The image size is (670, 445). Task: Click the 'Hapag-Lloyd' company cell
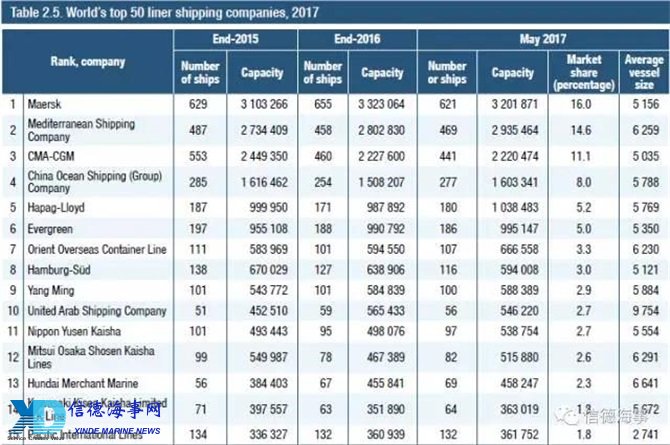pos(56,208)
